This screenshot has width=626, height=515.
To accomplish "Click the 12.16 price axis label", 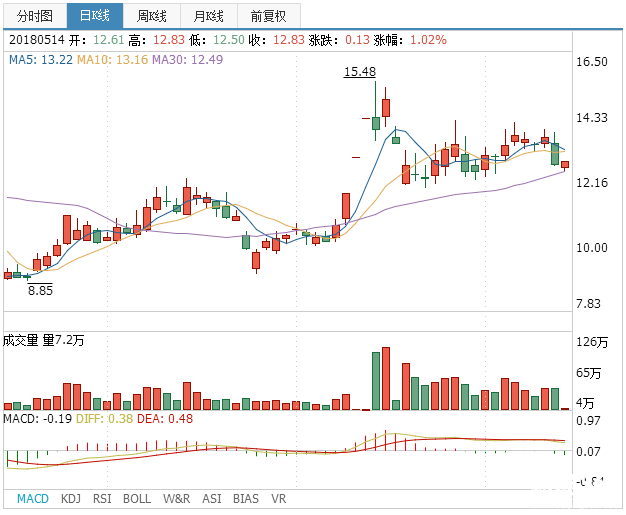I will coord(592,183).
